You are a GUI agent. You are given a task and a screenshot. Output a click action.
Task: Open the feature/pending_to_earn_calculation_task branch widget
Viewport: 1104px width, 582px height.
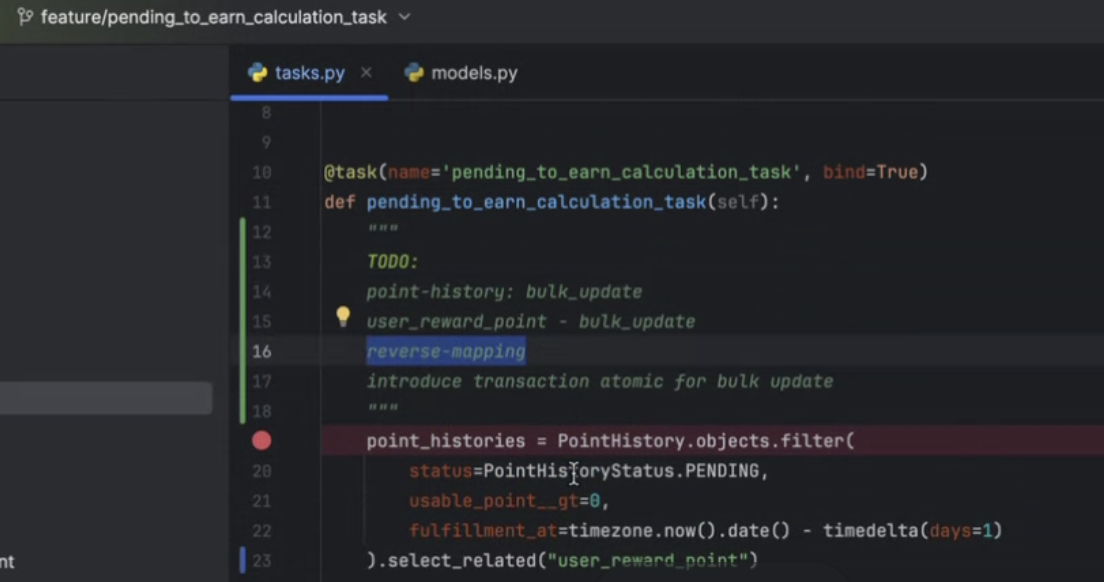(x=213, y=17)
